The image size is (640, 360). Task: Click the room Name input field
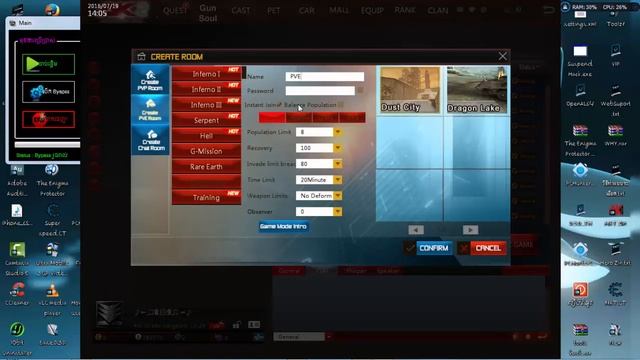pyautogui.click(x=324, y=76)
